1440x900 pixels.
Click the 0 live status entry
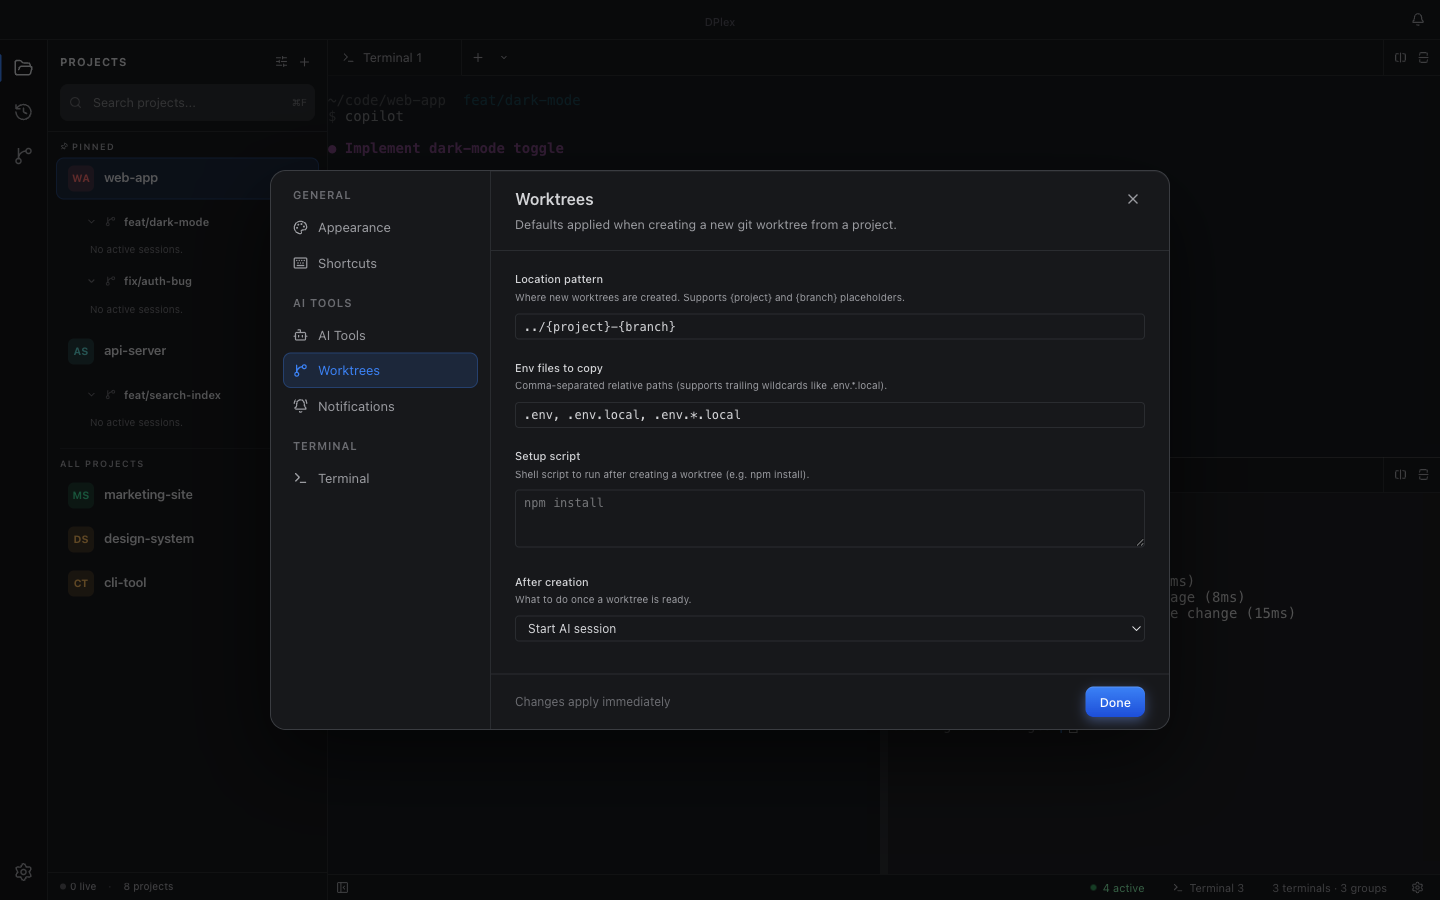tap(78, 887)
